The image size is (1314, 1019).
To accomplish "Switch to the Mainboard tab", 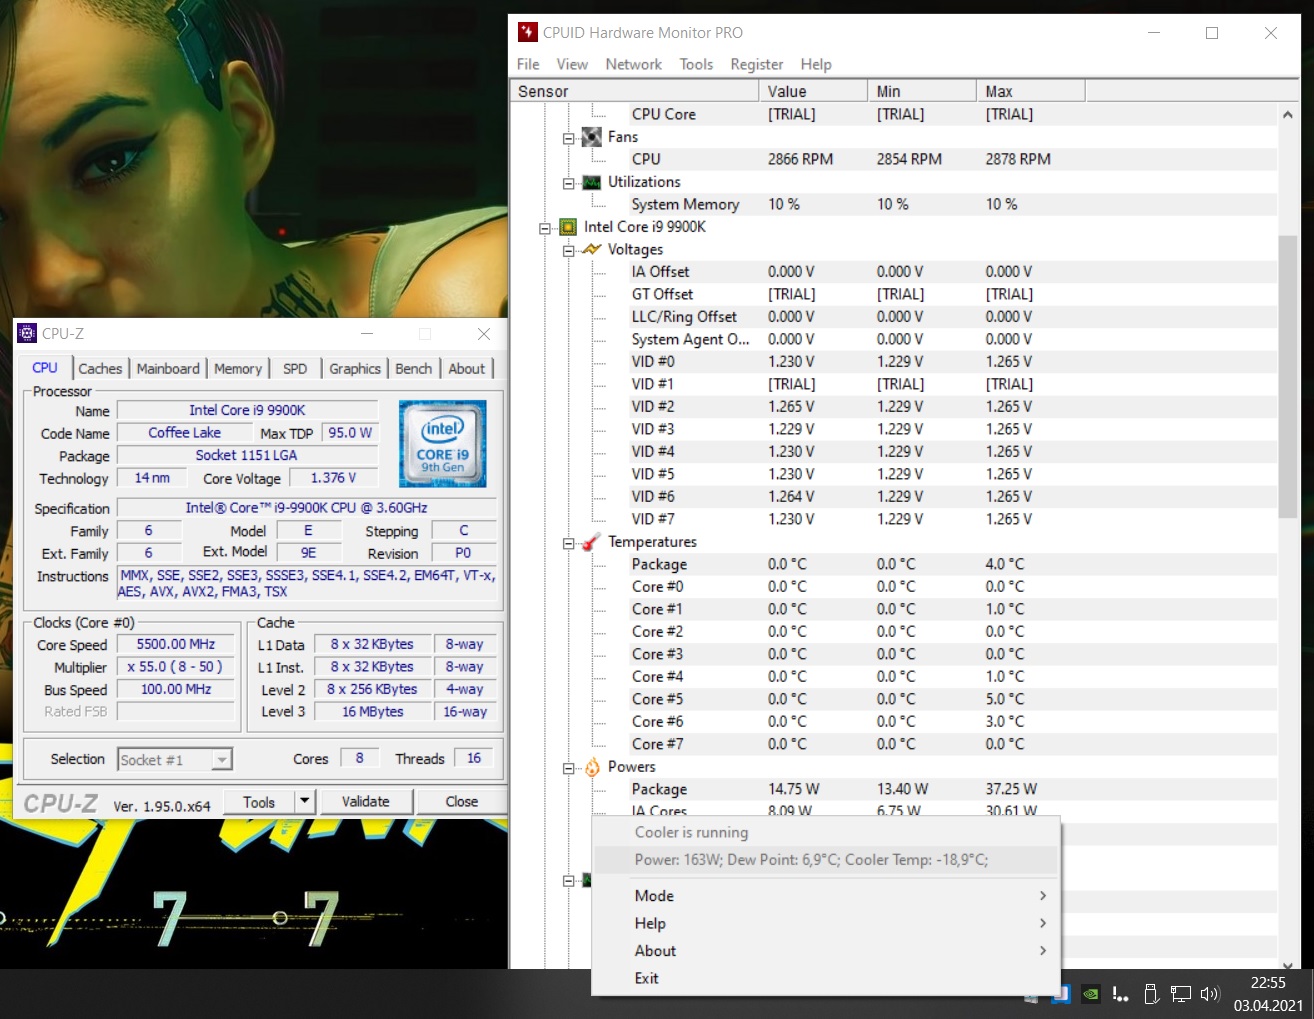I will click(168, 369).
